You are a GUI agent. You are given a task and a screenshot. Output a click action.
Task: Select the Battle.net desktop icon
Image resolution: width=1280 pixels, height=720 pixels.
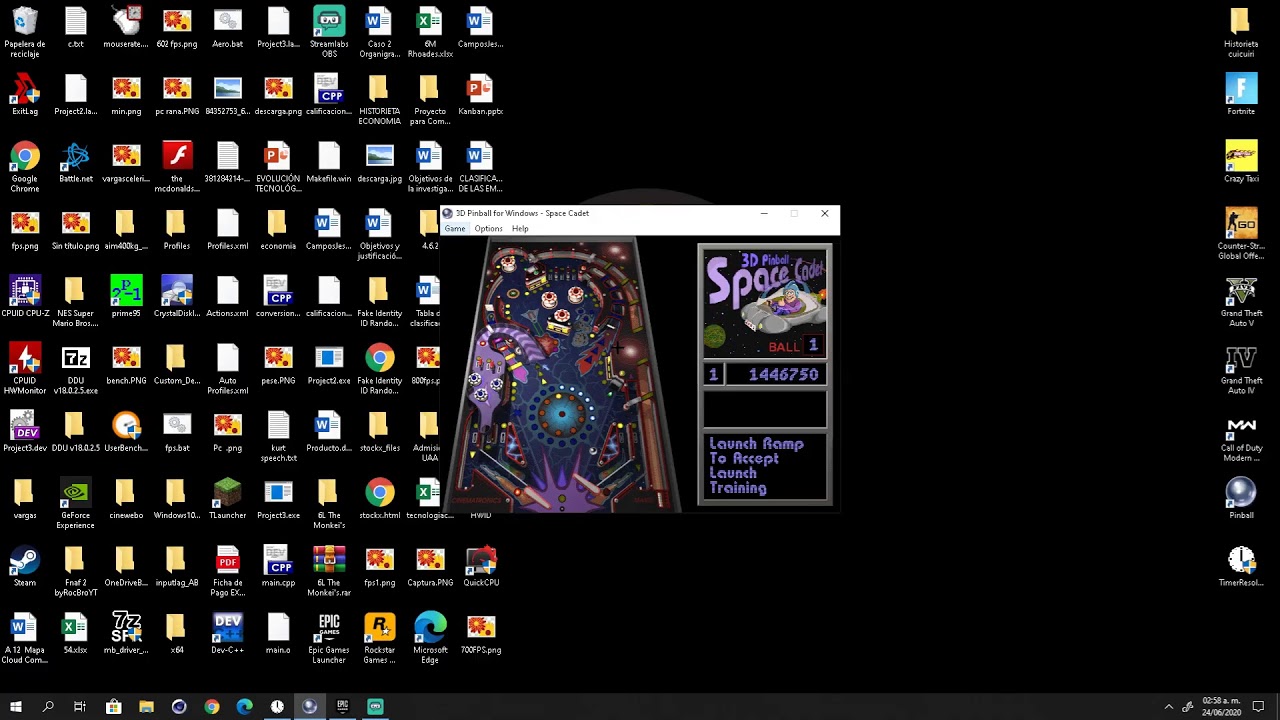click(76, 162)
